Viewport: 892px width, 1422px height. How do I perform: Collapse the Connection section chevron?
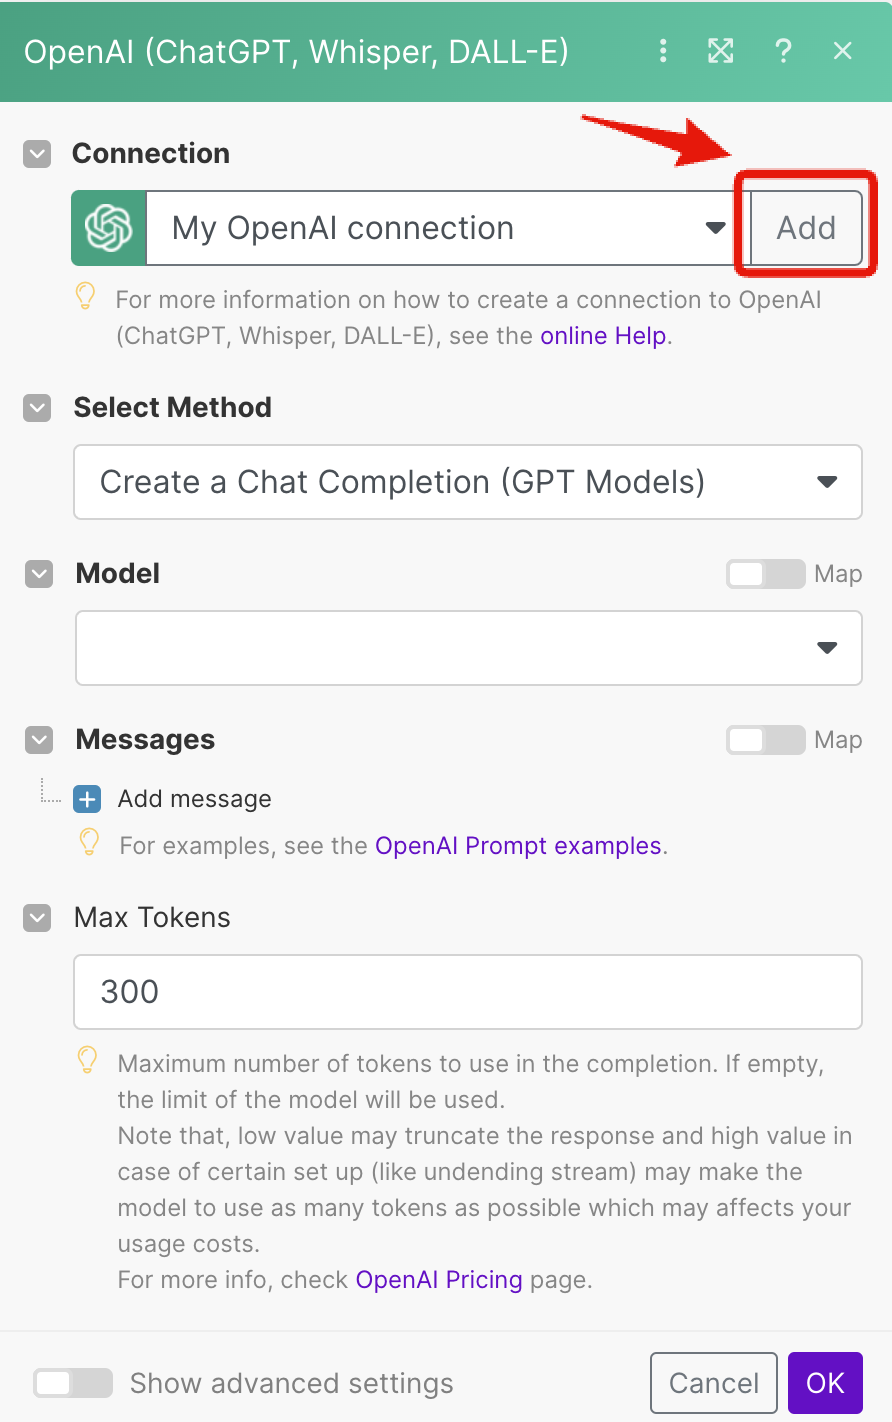point(37,154)
